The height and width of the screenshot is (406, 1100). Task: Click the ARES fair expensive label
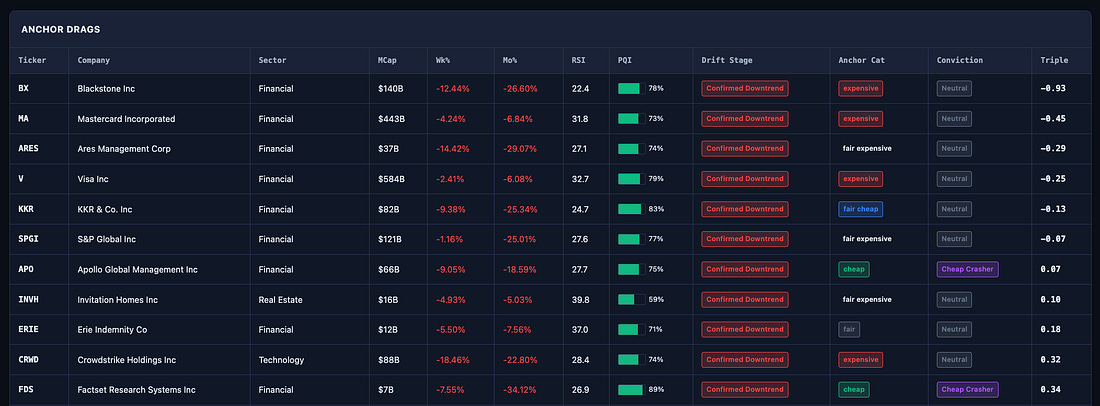point(867,149)
